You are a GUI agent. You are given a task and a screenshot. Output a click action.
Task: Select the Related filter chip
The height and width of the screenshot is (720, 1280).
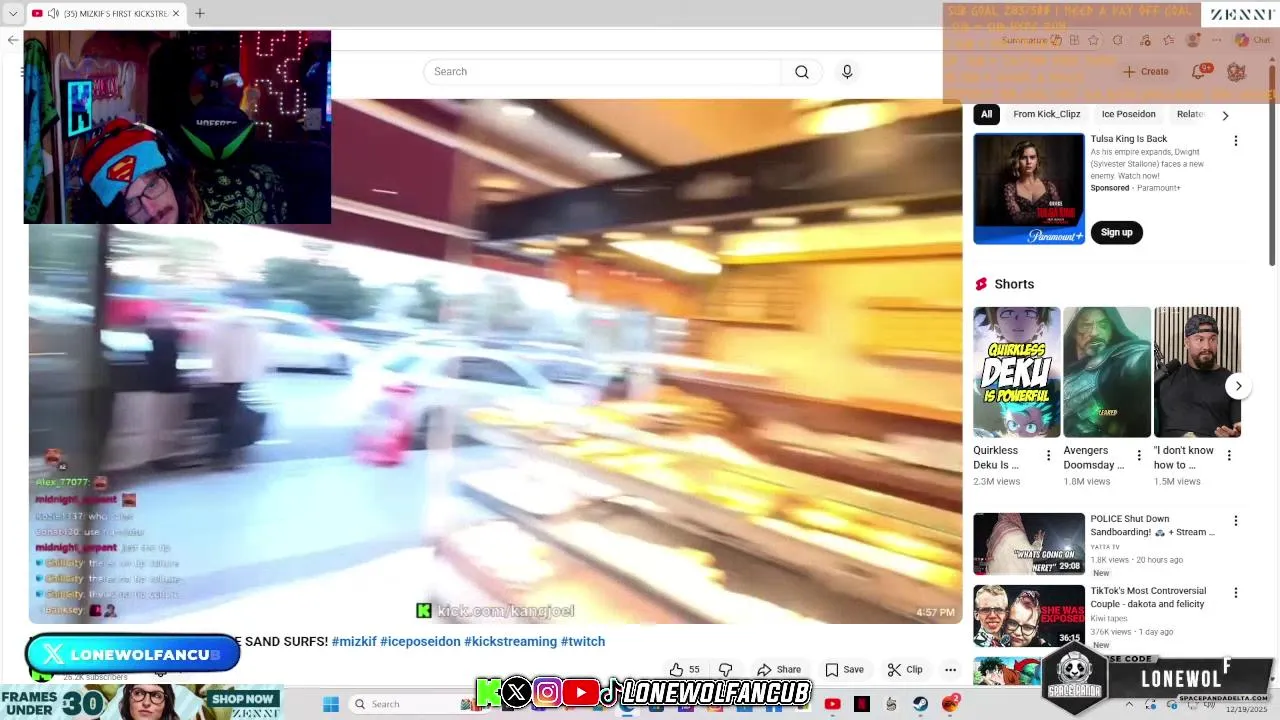coord(1190,114)
